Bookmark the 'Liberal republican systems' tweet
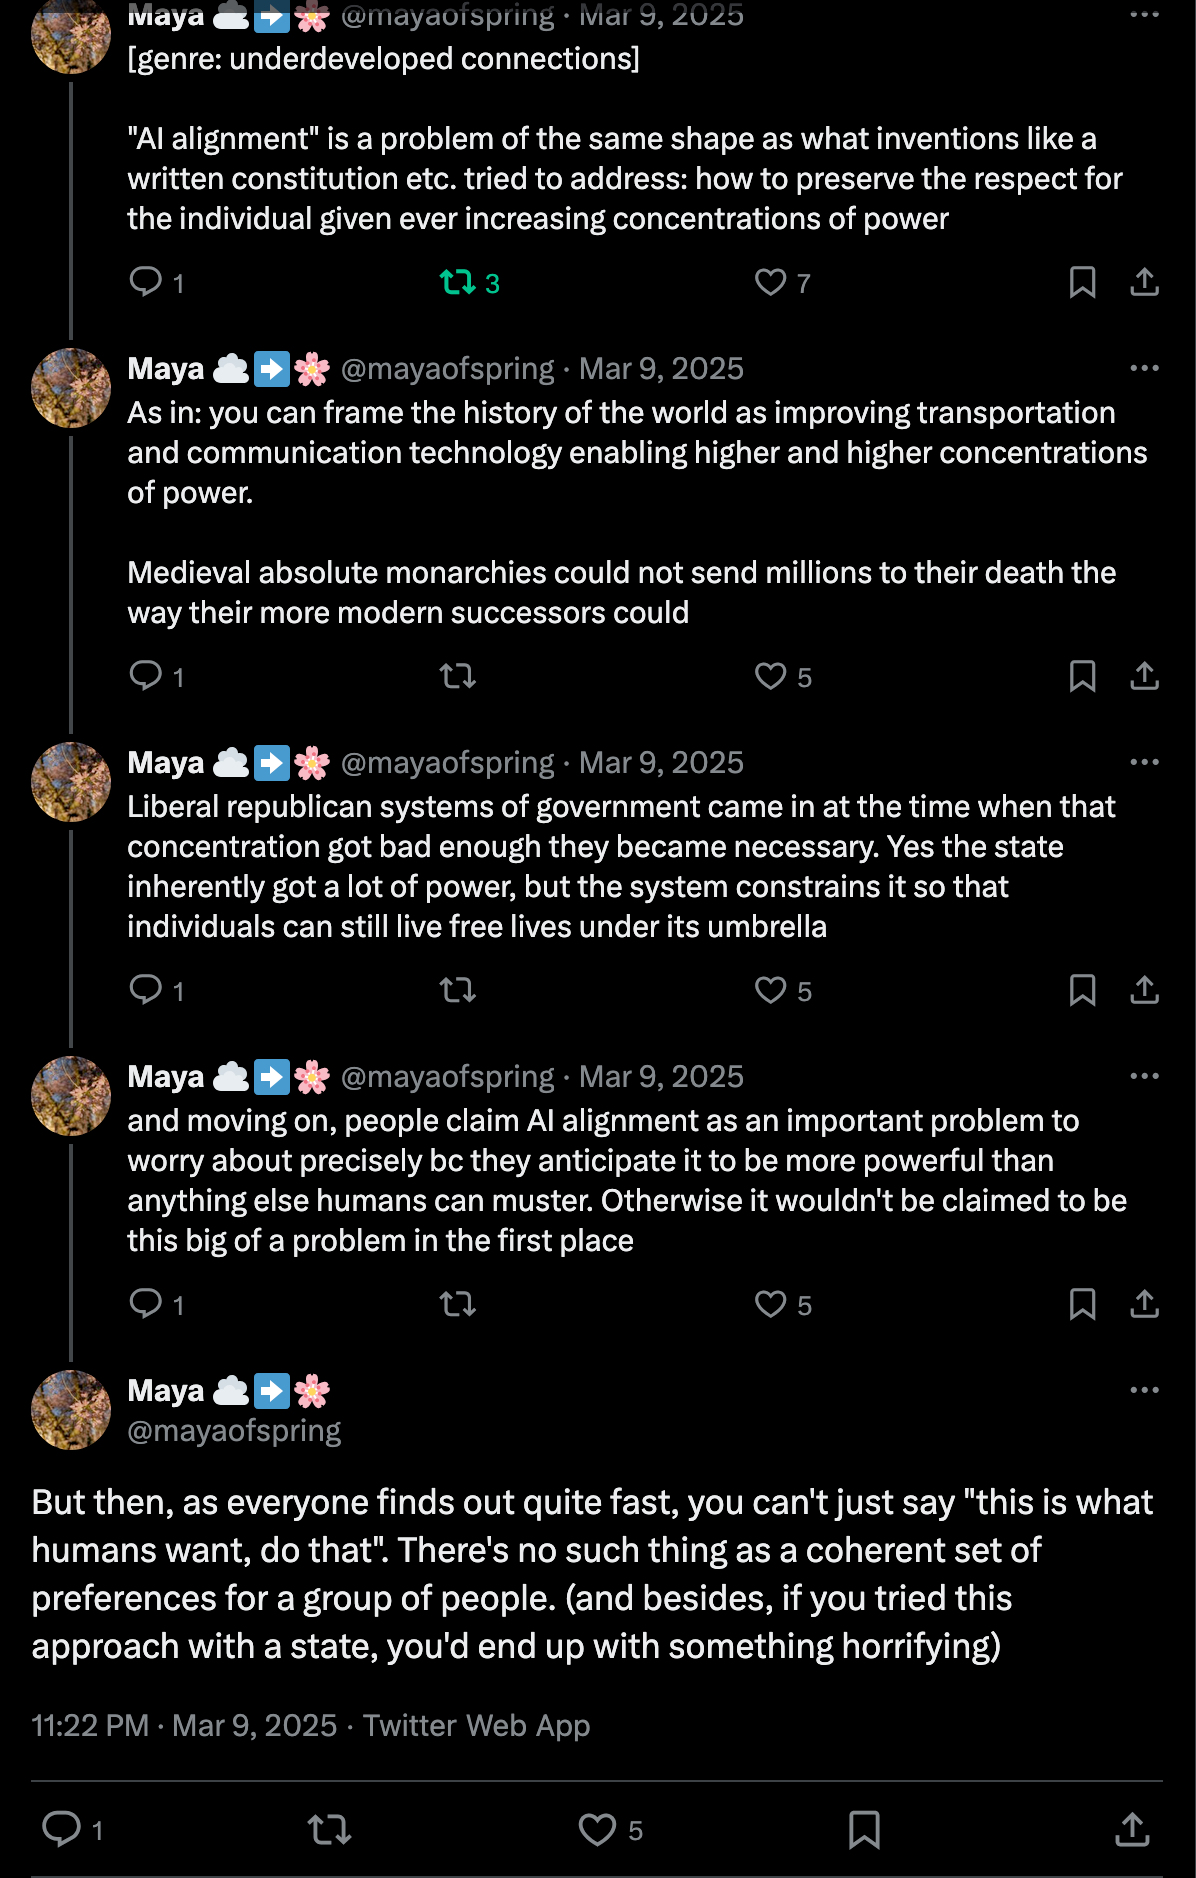1196x1878 pixels. [1082, 991]
